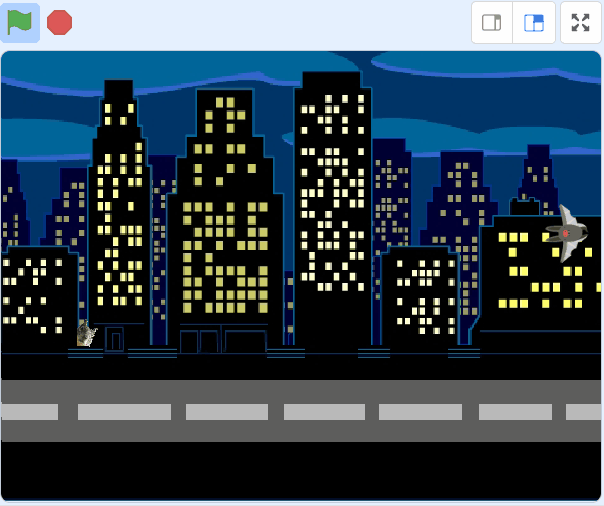Click the small gray sprite by the doorway
The image size is (604, 506).
(86, 334)
